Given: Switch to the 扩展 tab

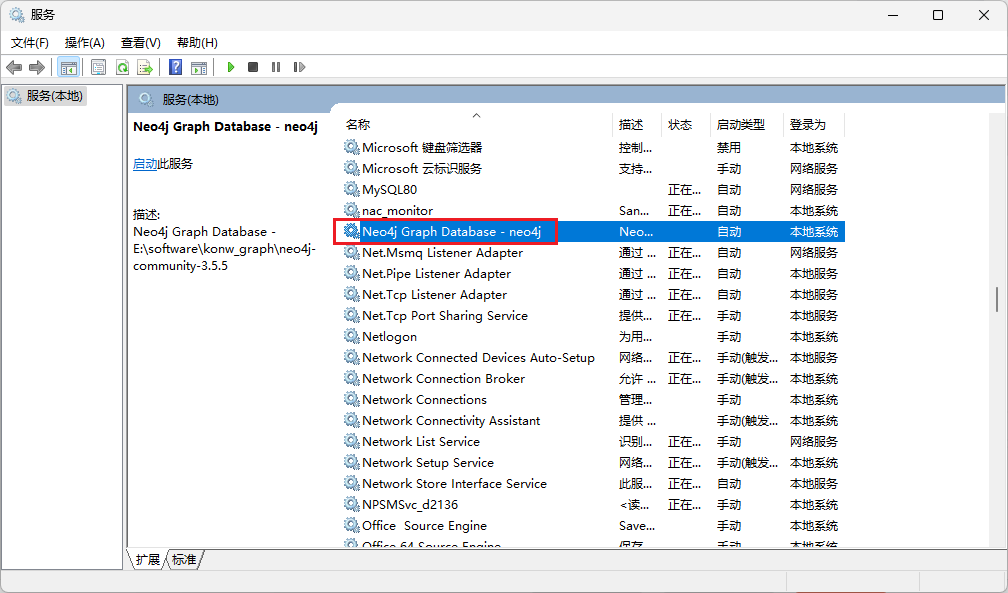Looking at the screenshot, I should coord(148,560).
